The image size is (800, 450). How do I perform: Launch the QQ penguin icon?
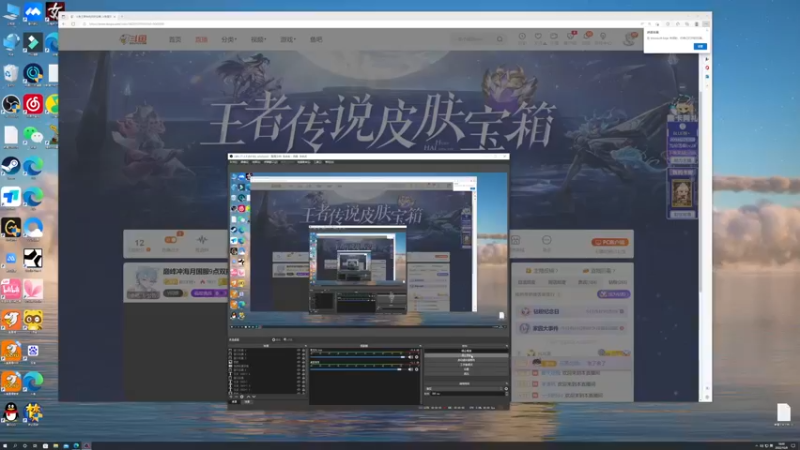point(11,412)
